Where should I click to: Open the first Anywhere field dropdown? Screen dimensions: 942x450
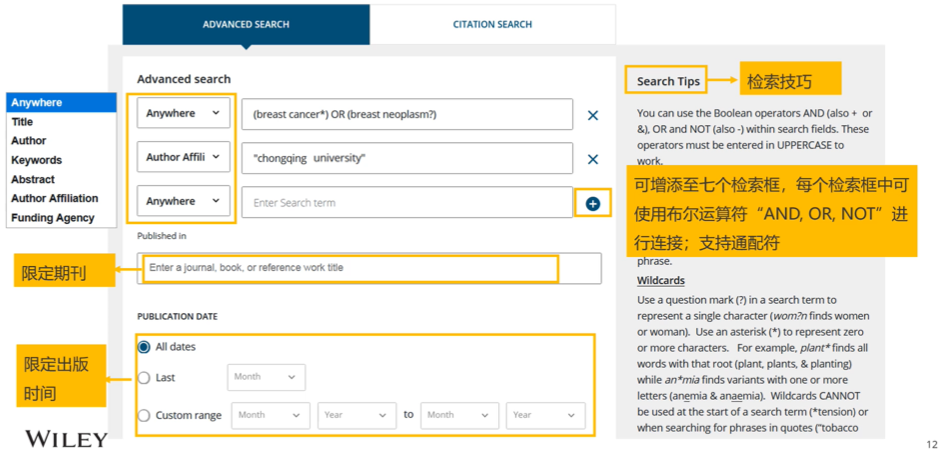[x=183, y=114]
